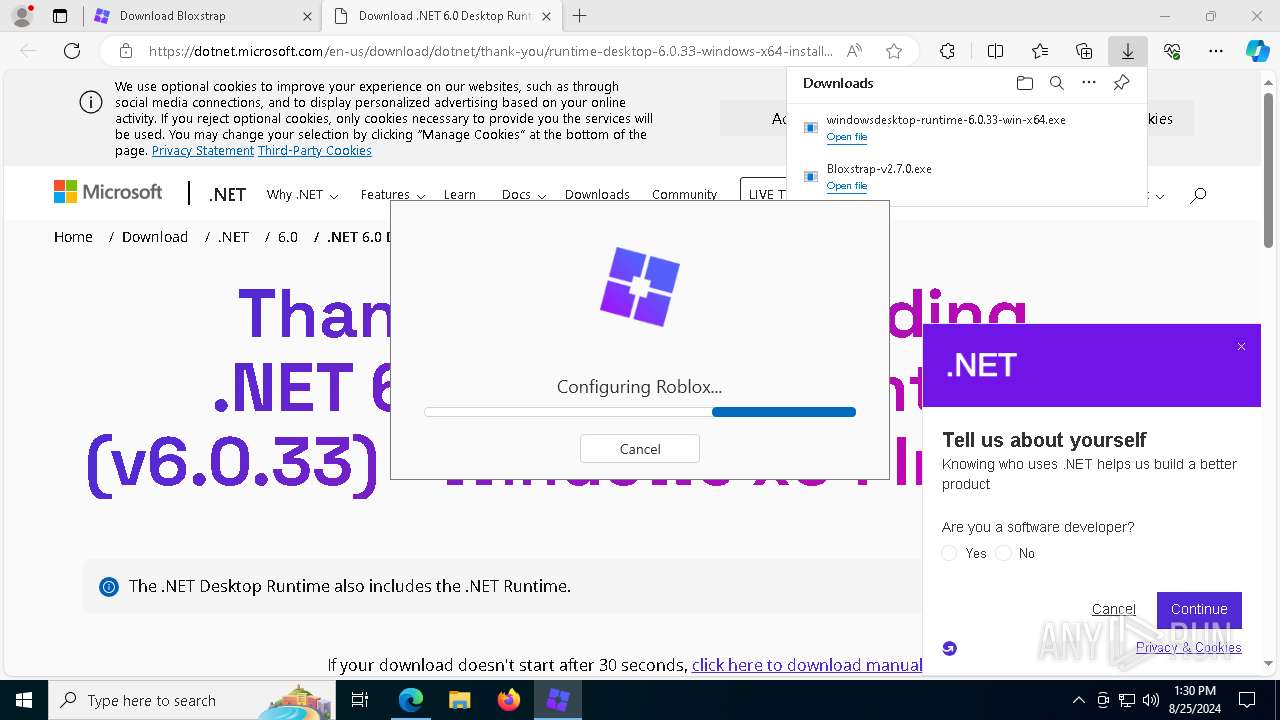
Task: Switch to Download Bloxstrap tab
Action: (x=200, y=16)
